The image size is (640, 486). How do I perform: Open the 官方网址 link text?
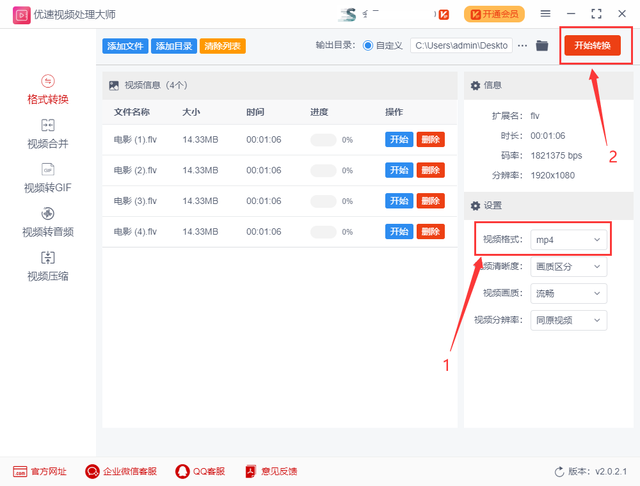[x=49, y=472]
